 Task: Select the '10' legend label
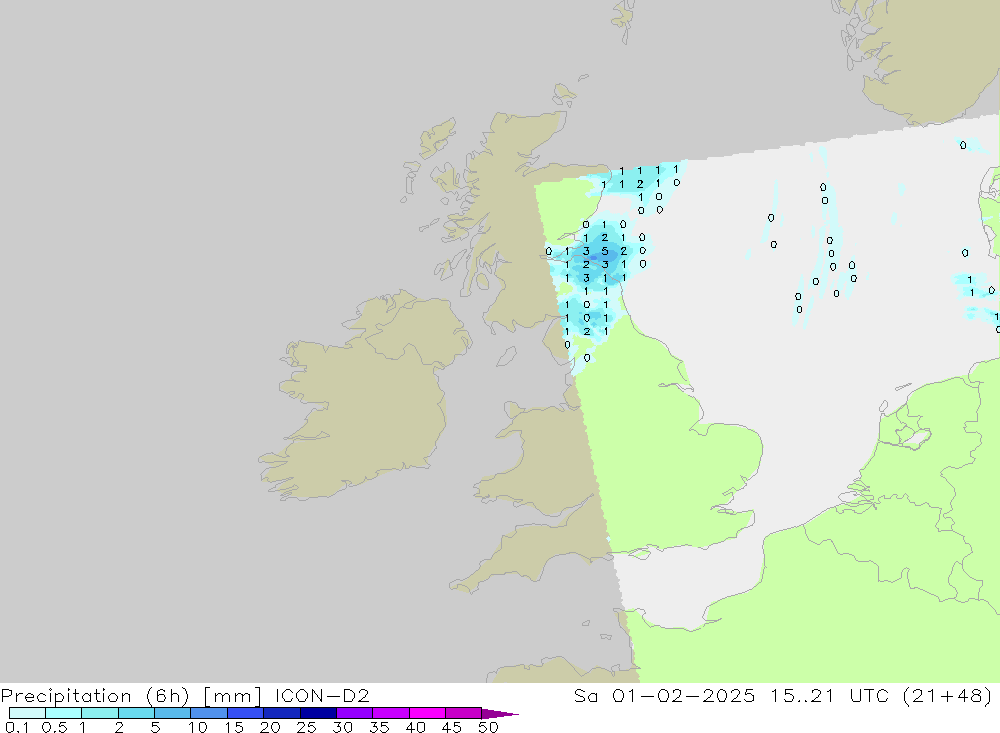tap(197, 727)
